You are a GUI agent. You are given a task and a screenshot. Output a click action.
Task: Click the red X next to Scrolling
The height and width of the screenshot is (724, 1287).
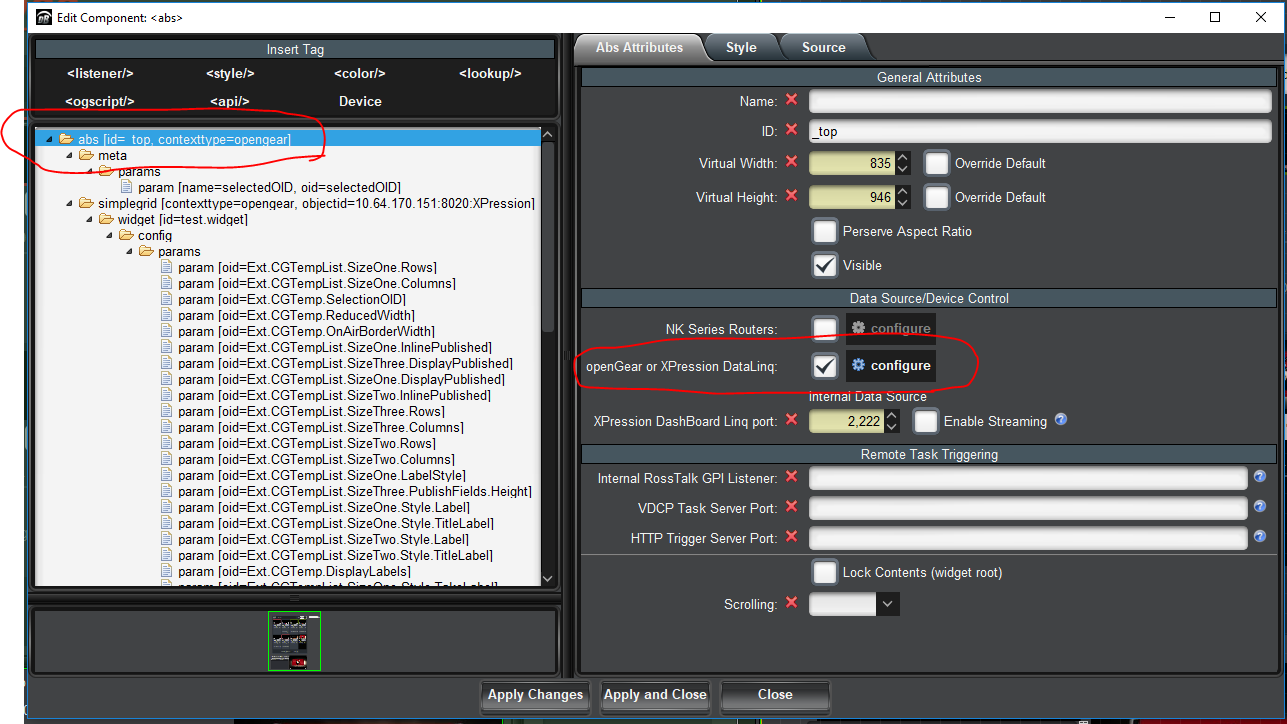(792, 603)
